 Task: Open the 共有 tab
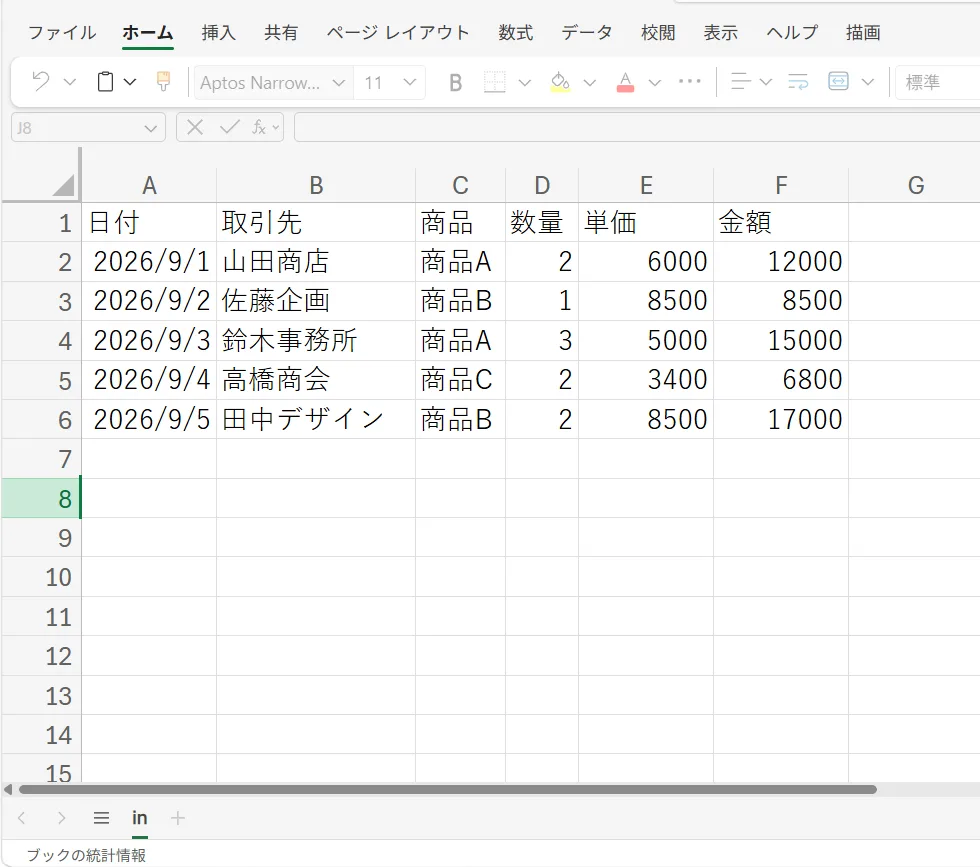[281, 33]
